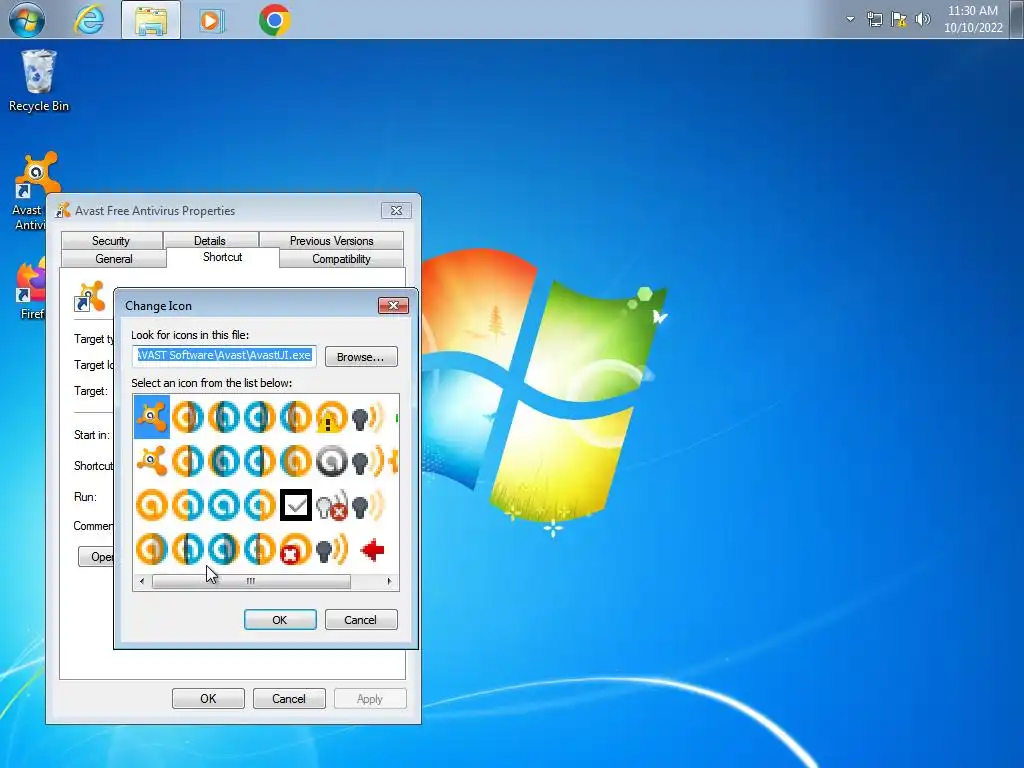
Task: Click the network icon in system tray
Action: tap(874, 20)
